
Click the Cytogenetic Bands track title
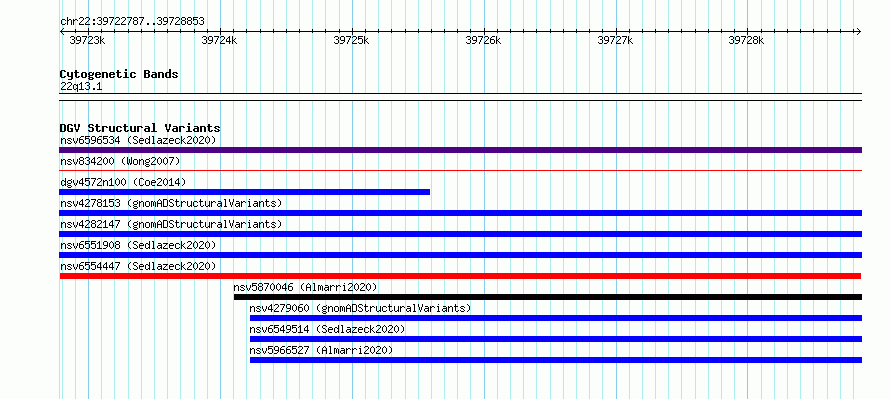pyautogui.click(x=119, y=74)
